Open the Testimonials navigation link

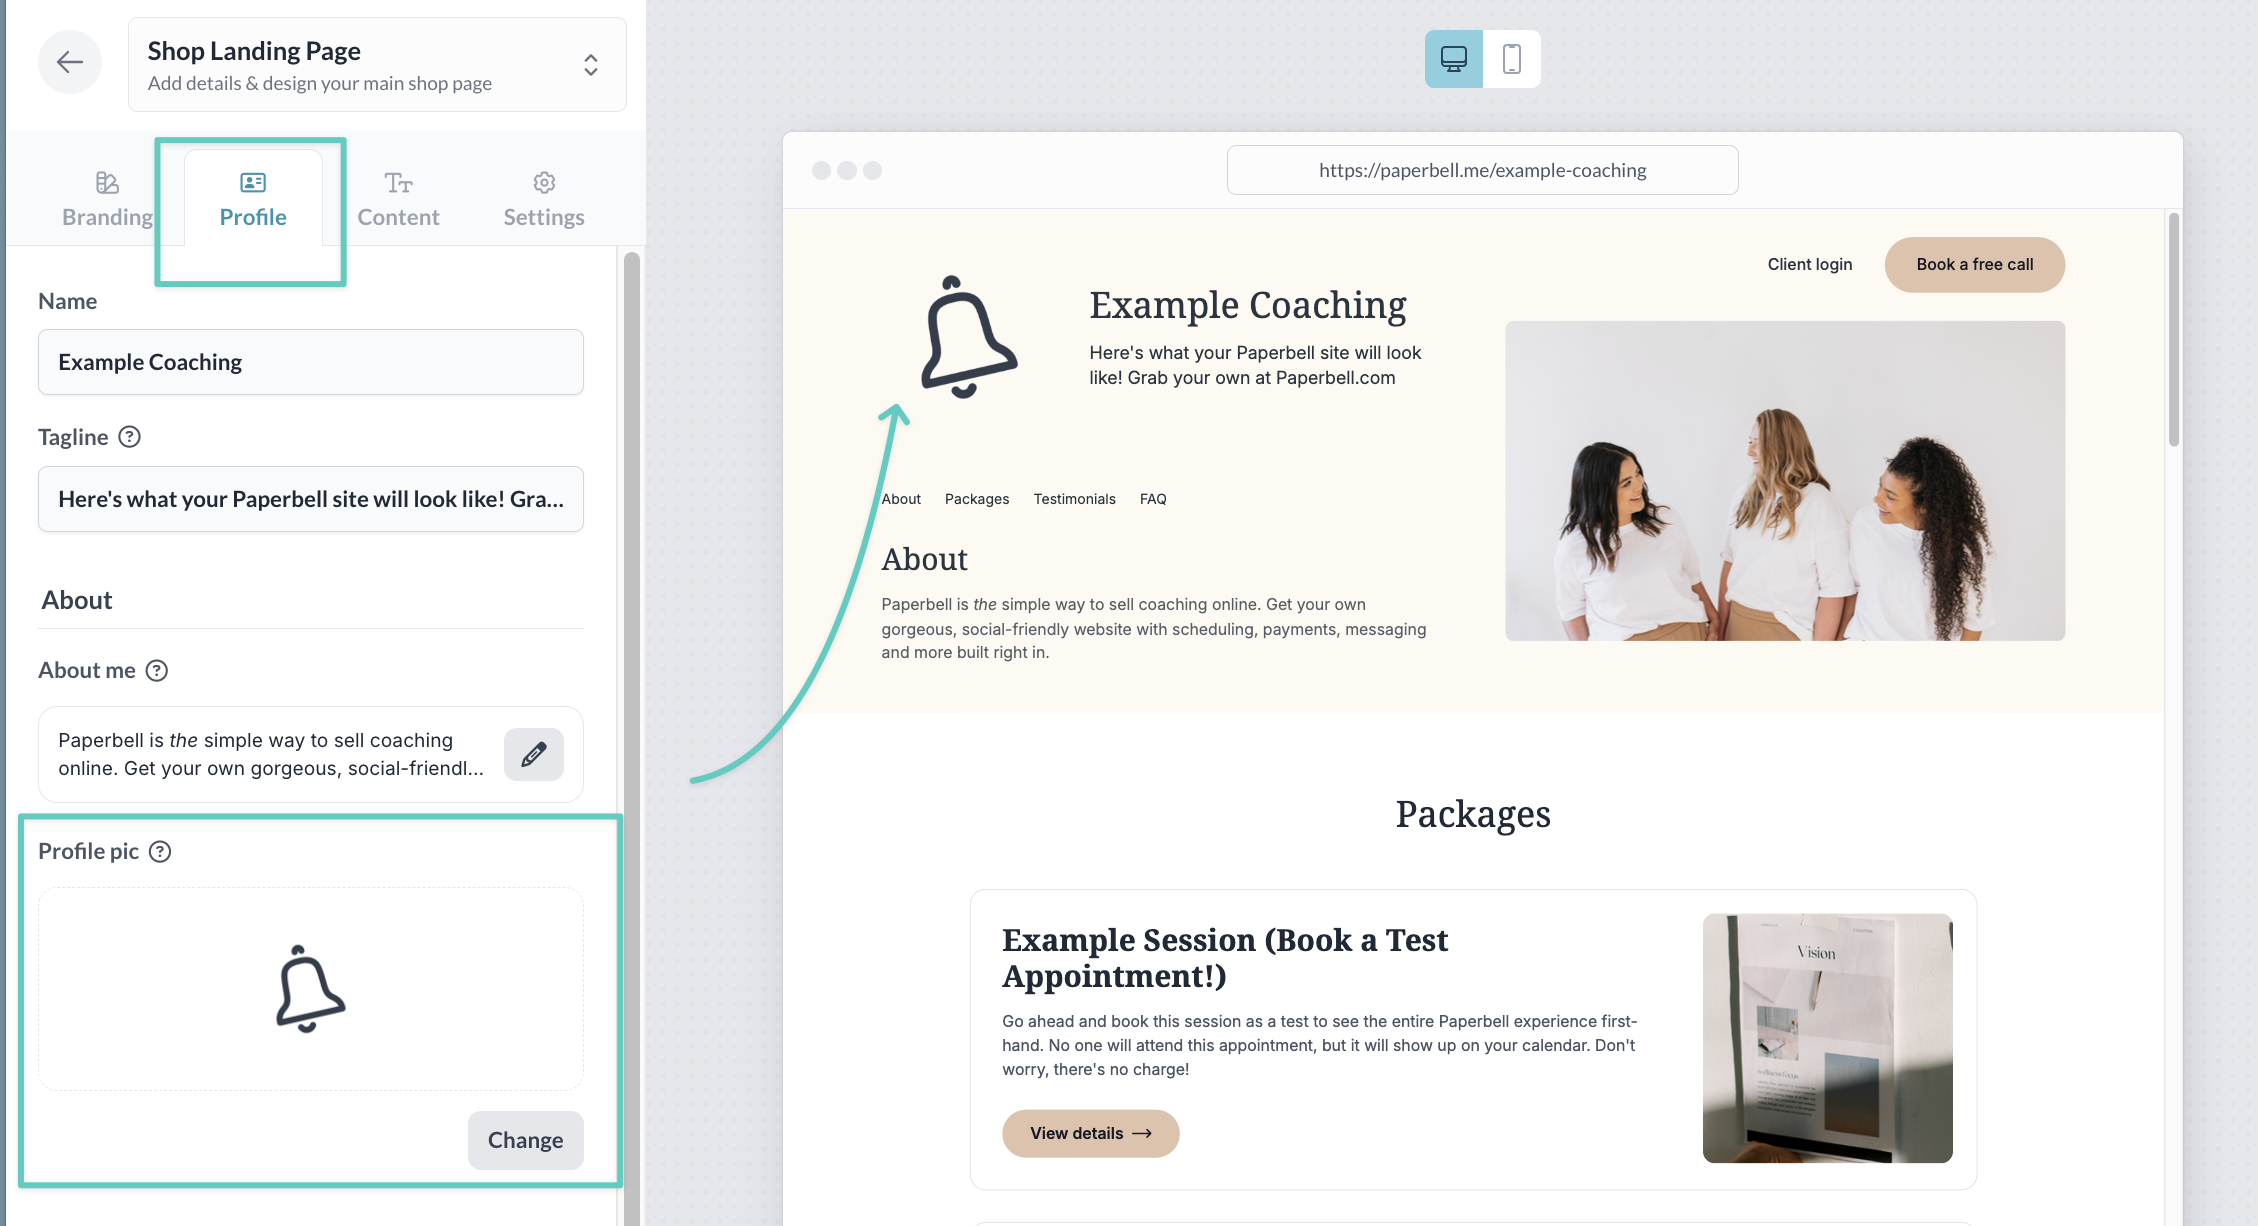[1074, 498]
